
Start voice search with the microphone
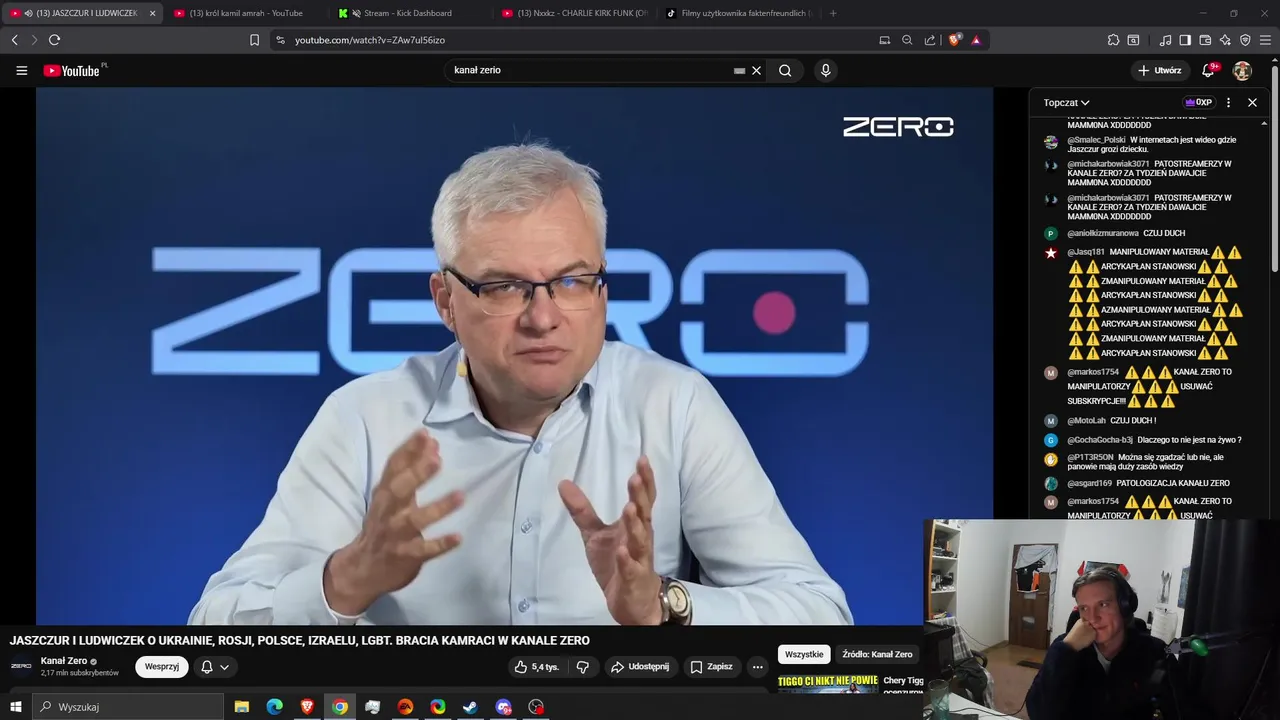coord(825,71)
